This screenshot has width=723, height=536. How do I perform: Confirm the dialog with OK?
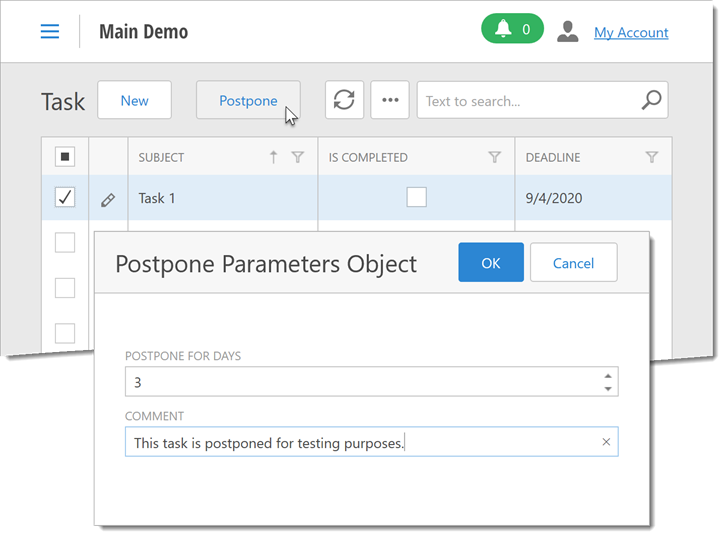point(491,262)
